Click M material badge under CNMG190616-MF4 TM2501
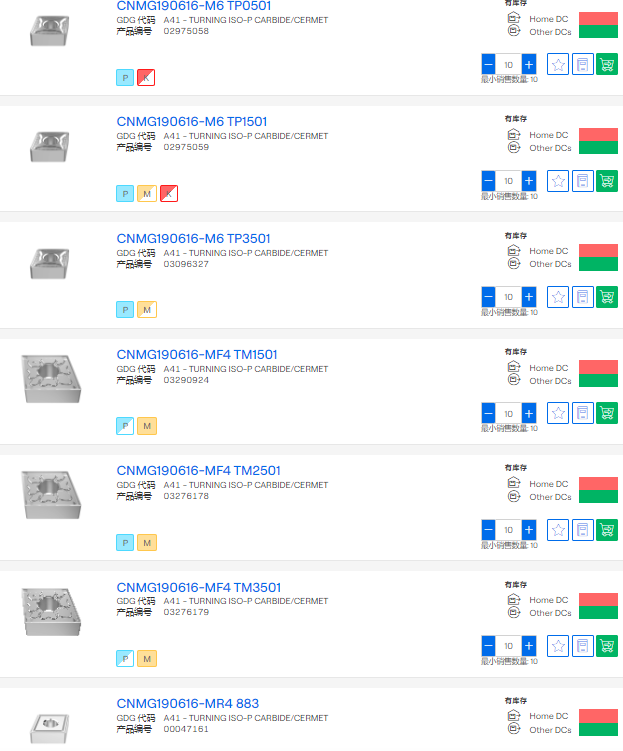The image size is (623, 751). point(147,542)
